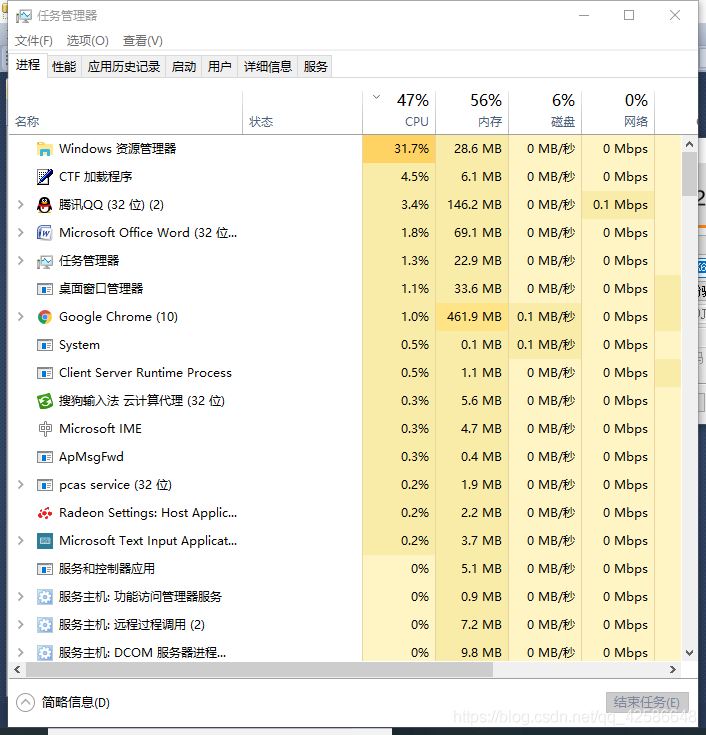Viewport: 706px width, 735px height.
Task: Click the 结束任务 button
Action: pyautogui.click(x=646, y=702)
